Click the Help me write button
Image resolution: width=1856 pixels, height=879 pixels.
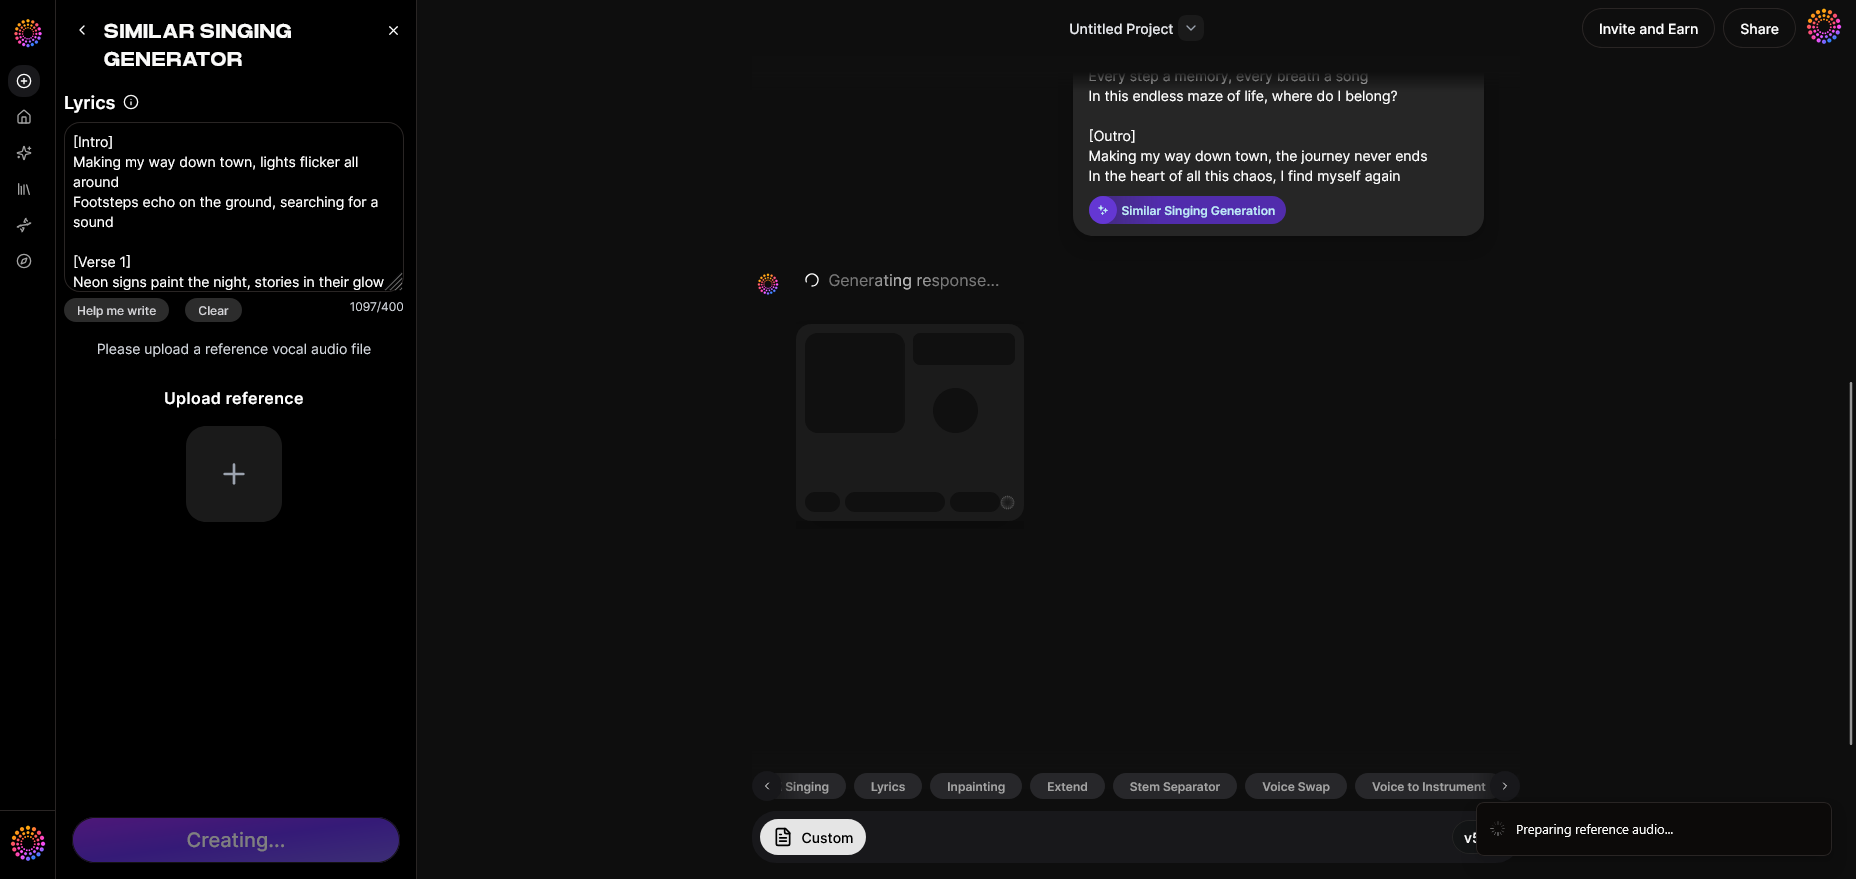tap(117, 310)
